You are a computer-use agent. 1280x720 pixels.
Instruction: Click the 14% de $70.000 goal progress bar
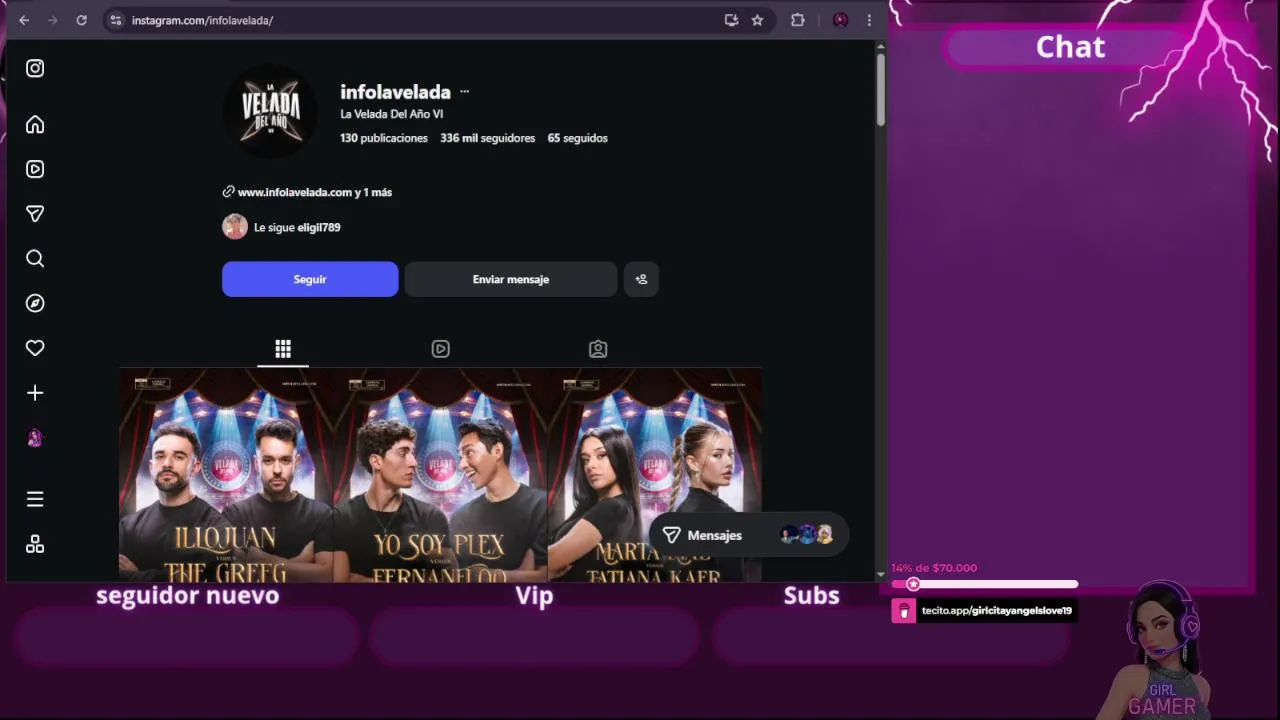pyautogui.click(x=985, y=584)
